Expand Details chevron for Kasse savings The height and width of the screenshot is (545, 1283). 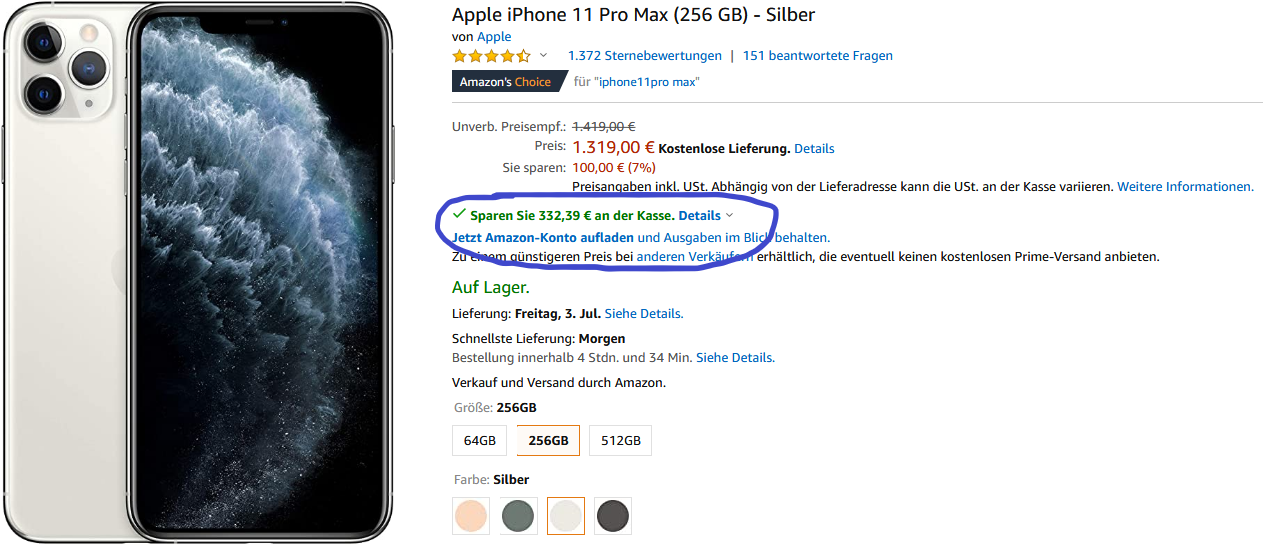pos(729,215)
